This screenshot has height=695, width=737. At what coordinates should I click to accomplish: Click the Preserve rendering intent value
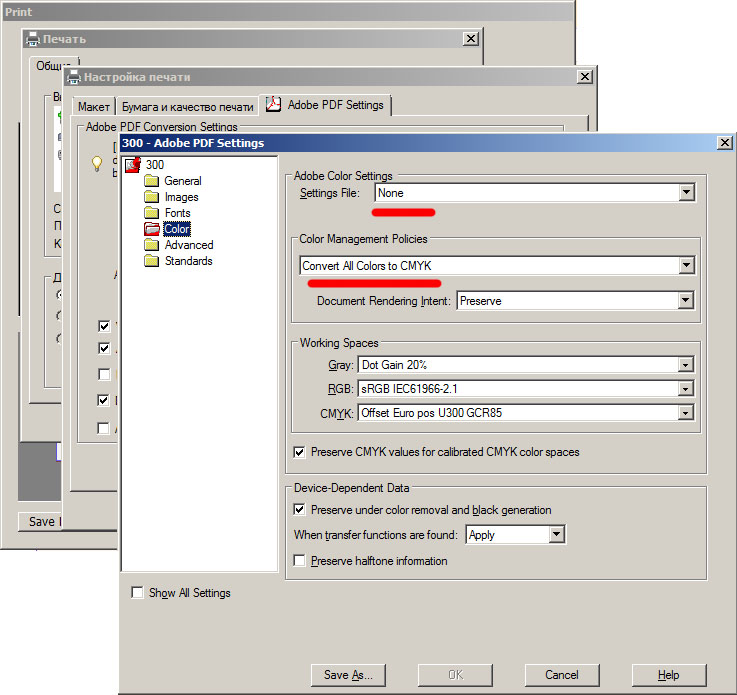tap(480, 301)
